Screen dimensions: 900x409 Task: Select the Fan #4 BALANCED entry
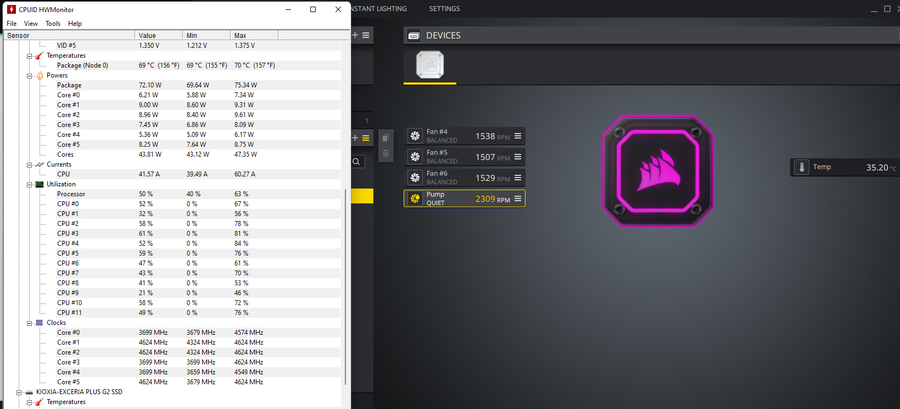point(465,136)
